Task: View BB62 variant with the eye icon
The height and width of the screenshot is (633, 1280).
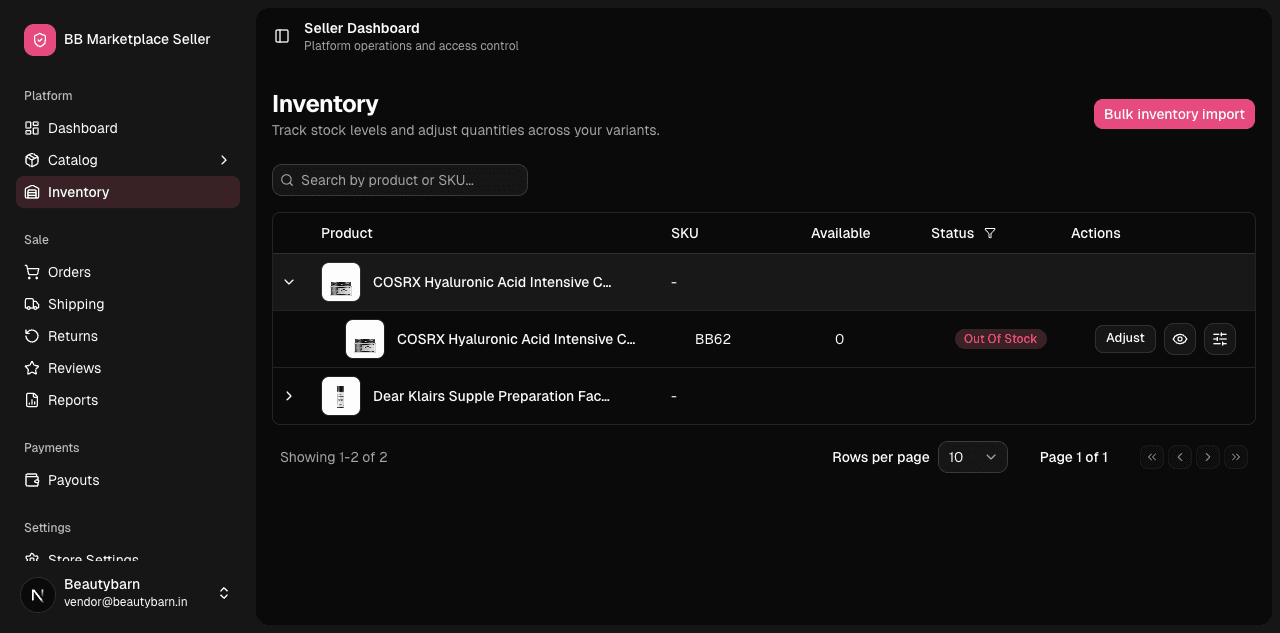Action: [1180, 339]
